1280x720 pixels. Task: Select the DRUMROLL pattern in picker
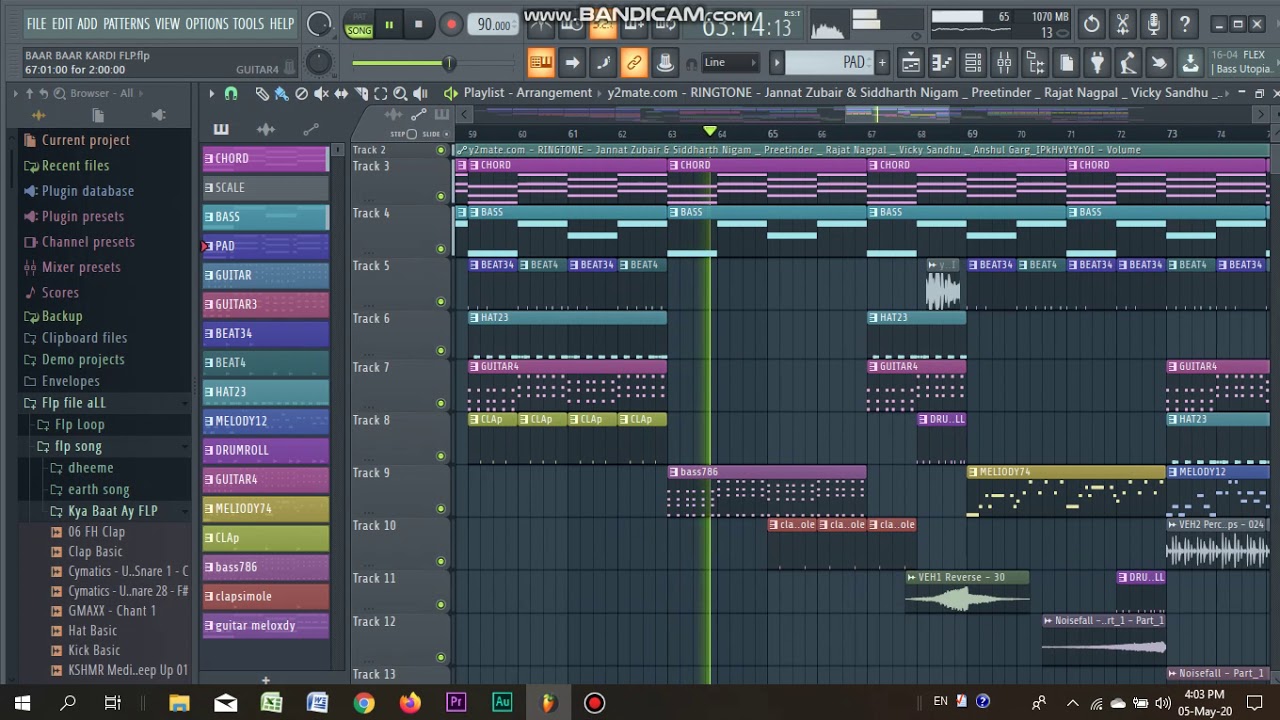click(x=266, y=450)
